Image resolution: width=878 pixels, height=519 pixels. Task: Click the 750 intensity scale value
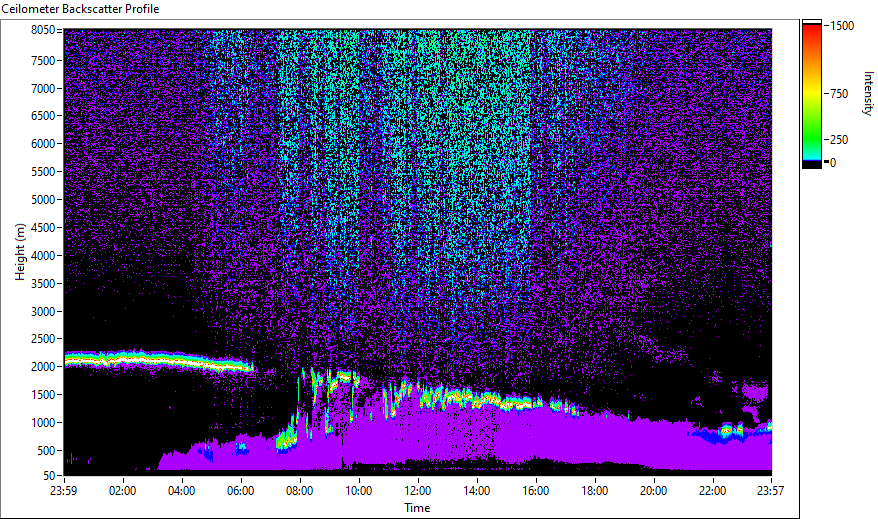[x=839, y=94]
